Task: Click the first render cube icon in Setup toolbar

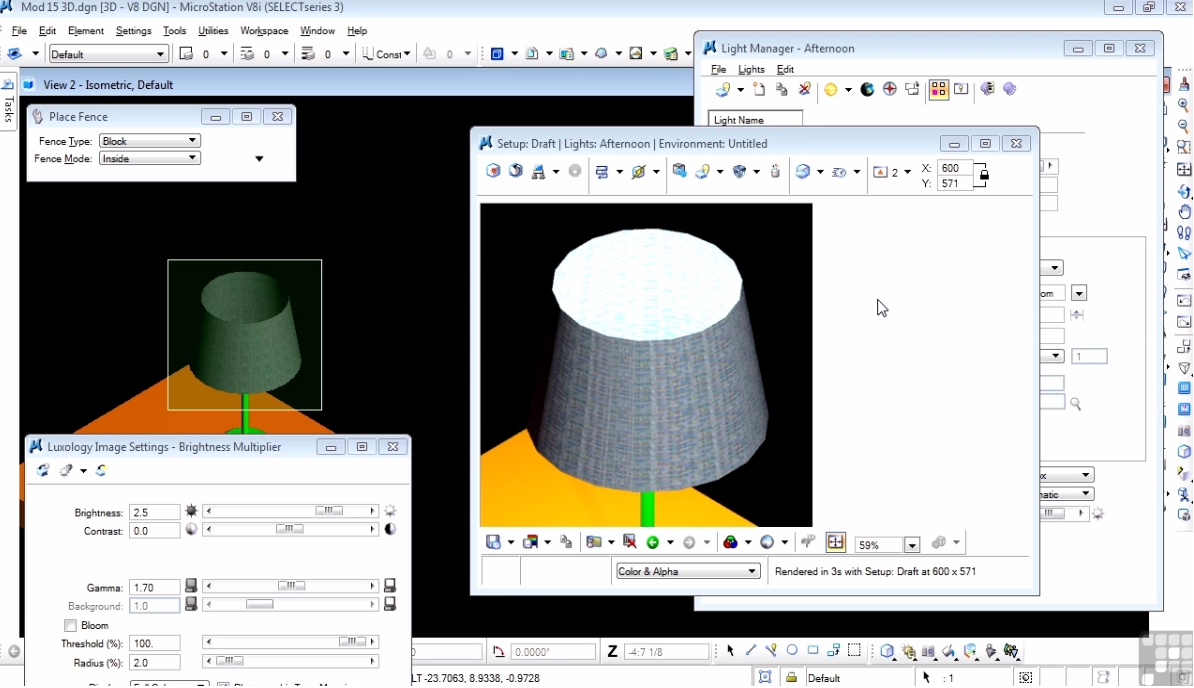Action: [493, 172]
